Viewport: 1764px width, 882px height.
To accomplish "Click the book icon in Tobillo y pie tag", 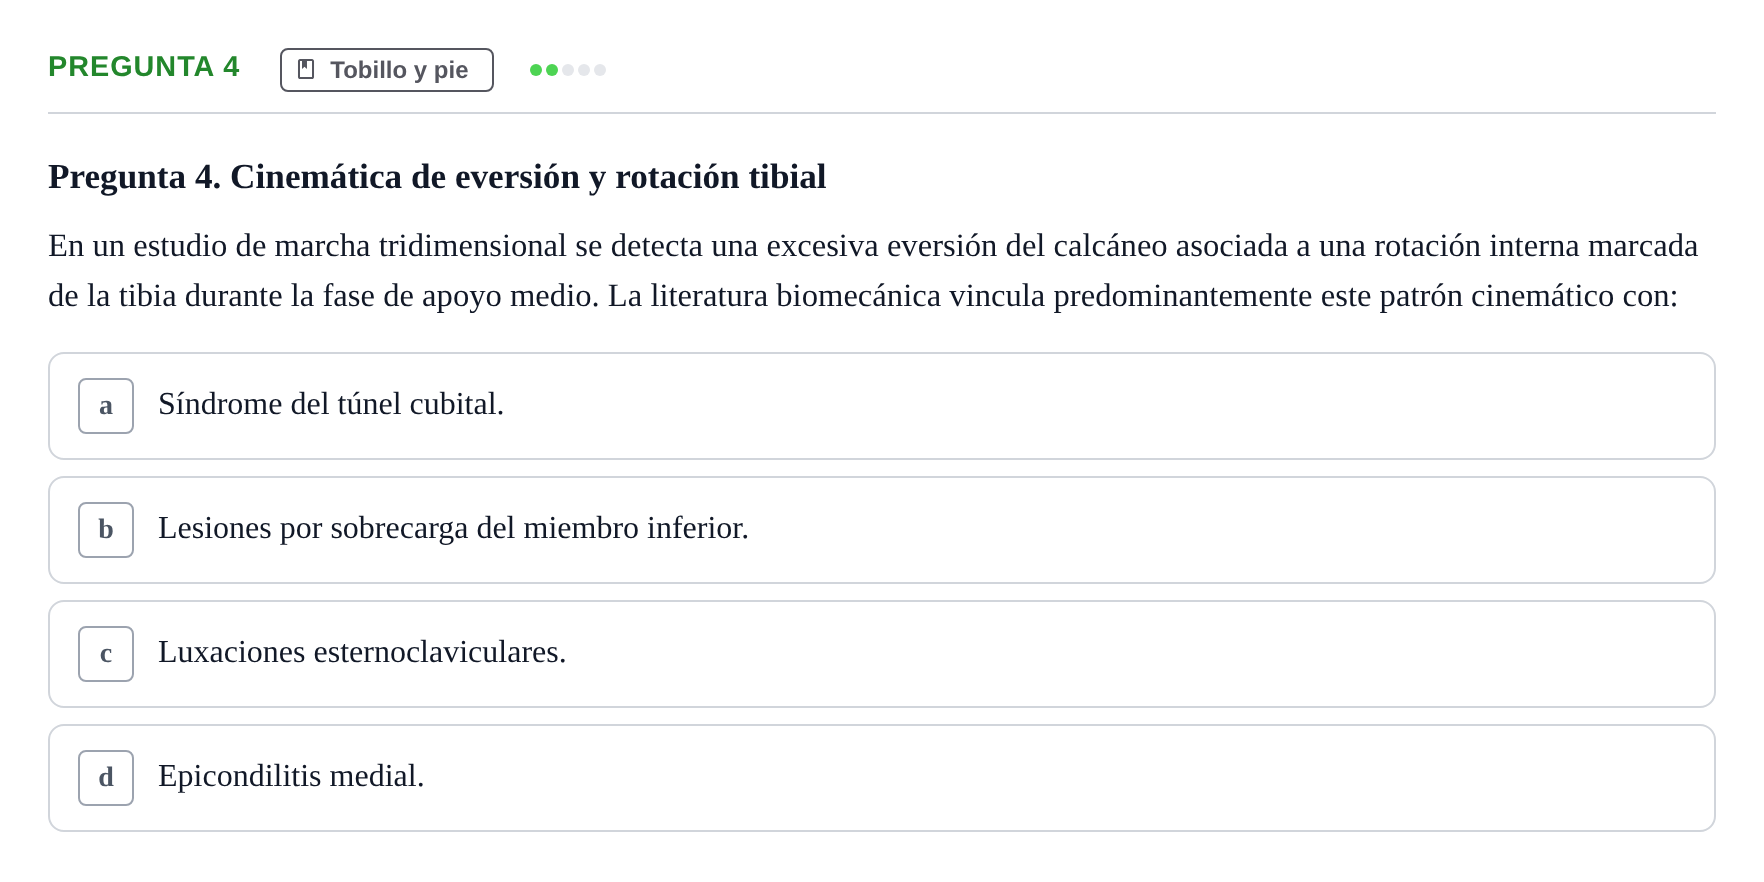I will 306,69.
